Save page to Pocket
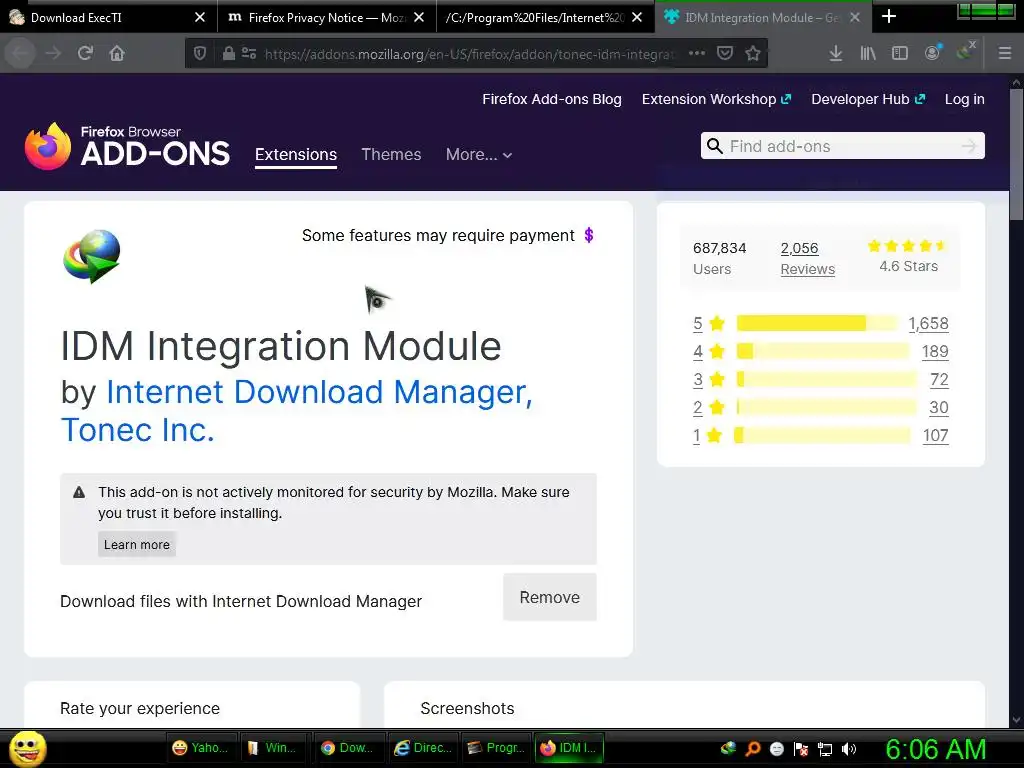Image resolution: width=1024 pixels, height=768 pixels. (725, 54)
